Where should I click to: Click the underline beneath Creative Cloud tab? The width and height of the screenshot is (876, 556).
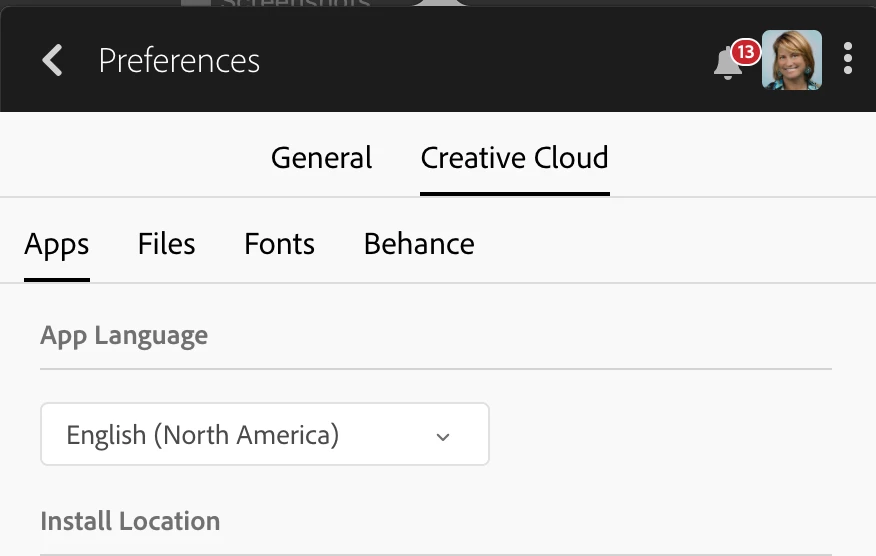coord(514,193)
